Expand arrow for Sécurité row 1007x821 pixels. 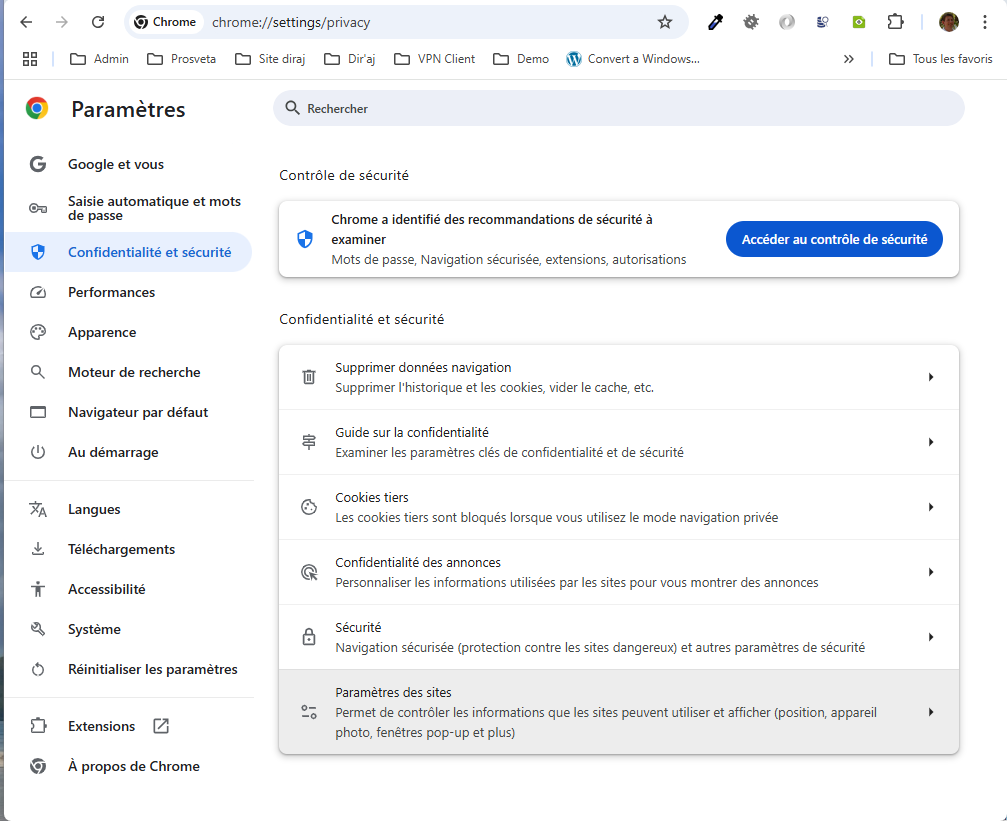coord(931,637)
